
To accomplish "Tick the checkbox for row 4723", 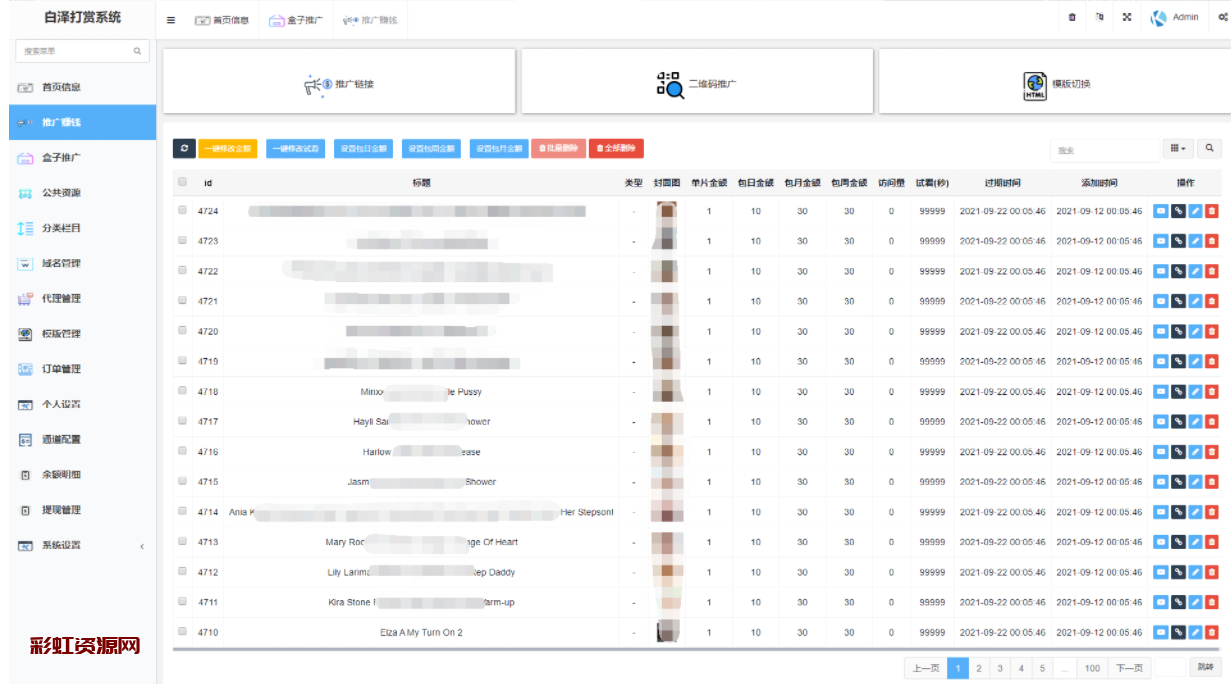I will 182,241.
